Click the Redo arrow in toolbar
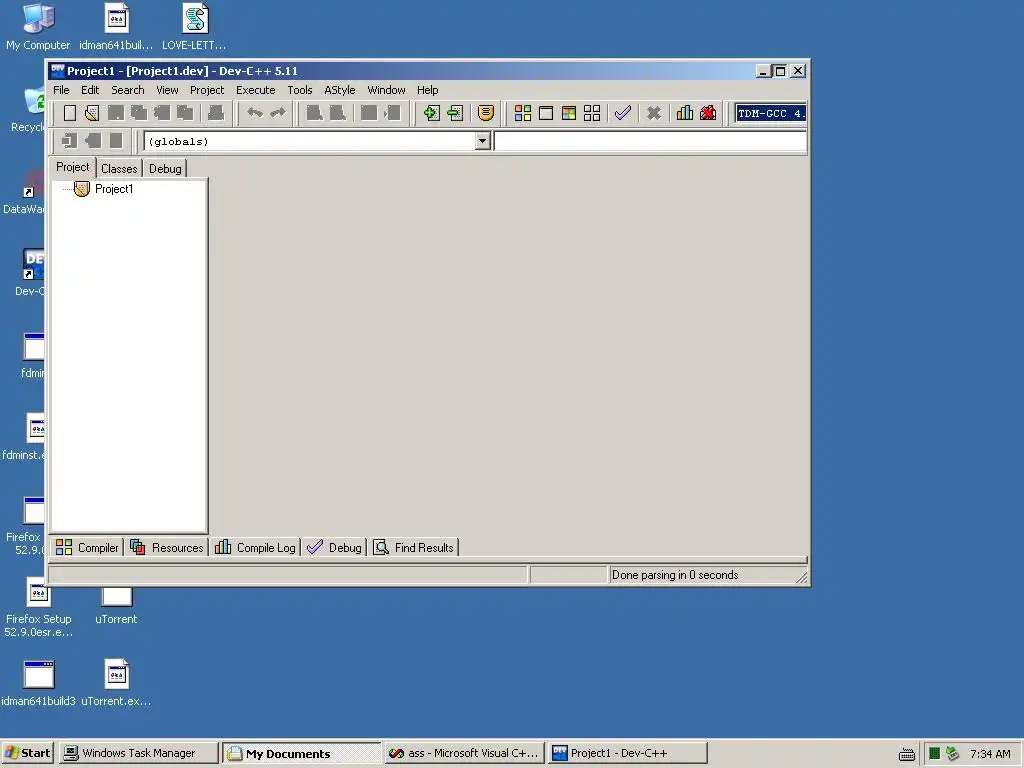This screenshot has height=768, width=1024. point(278,113)
